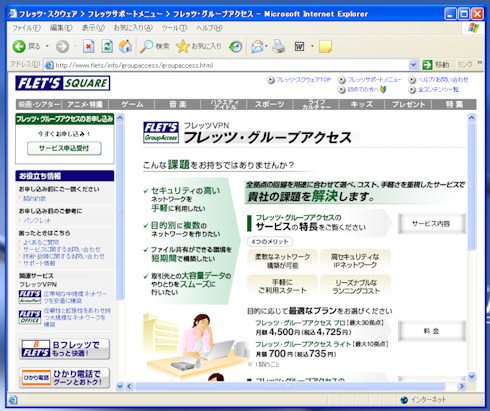Click inside the address bar URL field

(x=227, y=65)
